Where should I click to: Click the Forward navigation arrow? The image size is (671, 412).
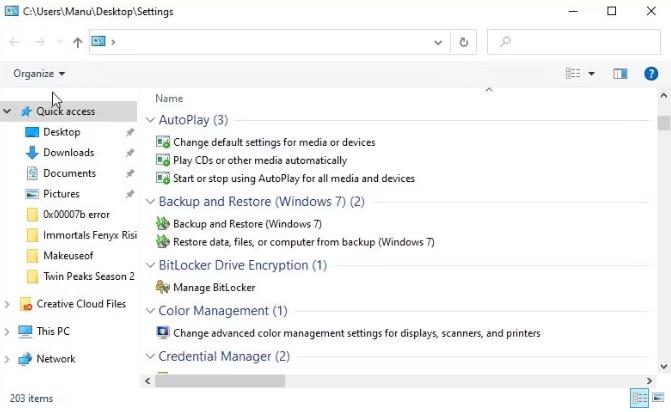[x=39, y=42]
